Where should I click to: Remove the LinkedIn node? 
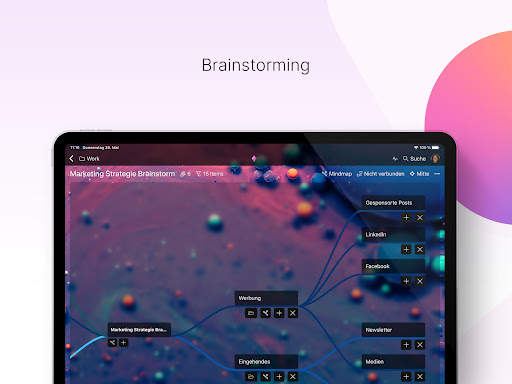click(x=420, y=249)
